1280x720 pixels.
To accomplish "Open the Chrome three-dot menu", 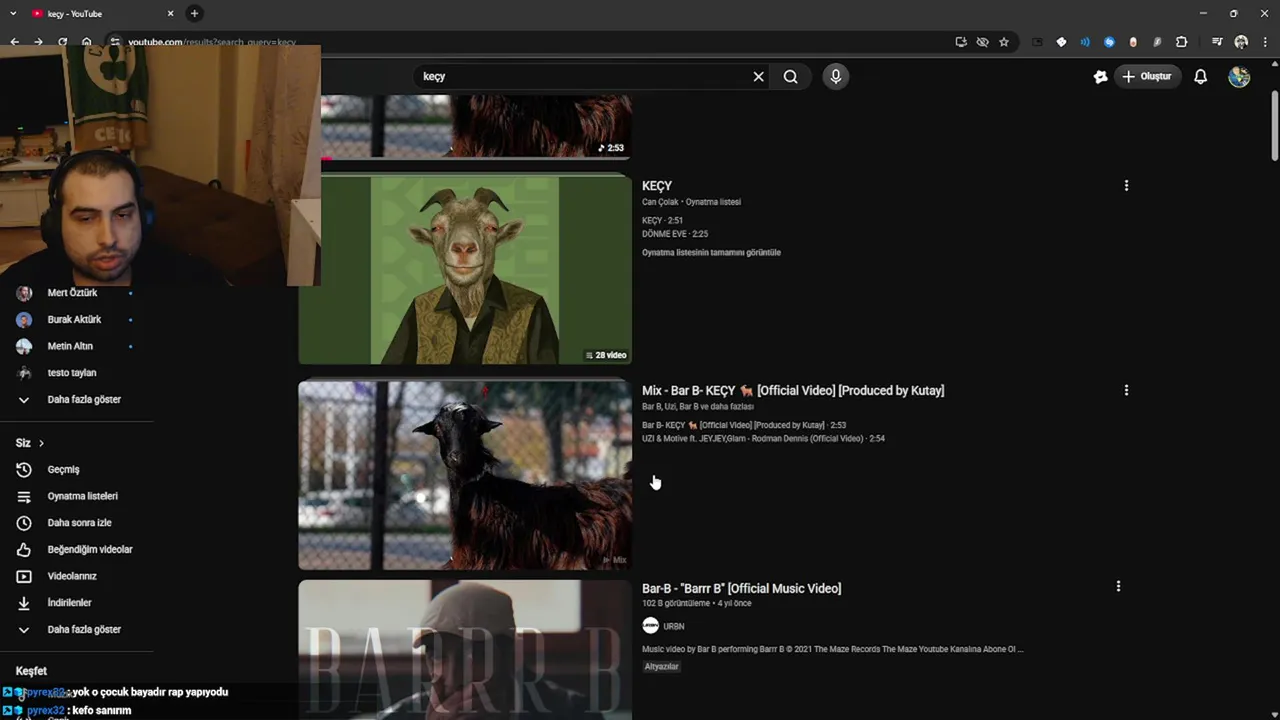I will pyautogui.click(x=1264, y=42).
